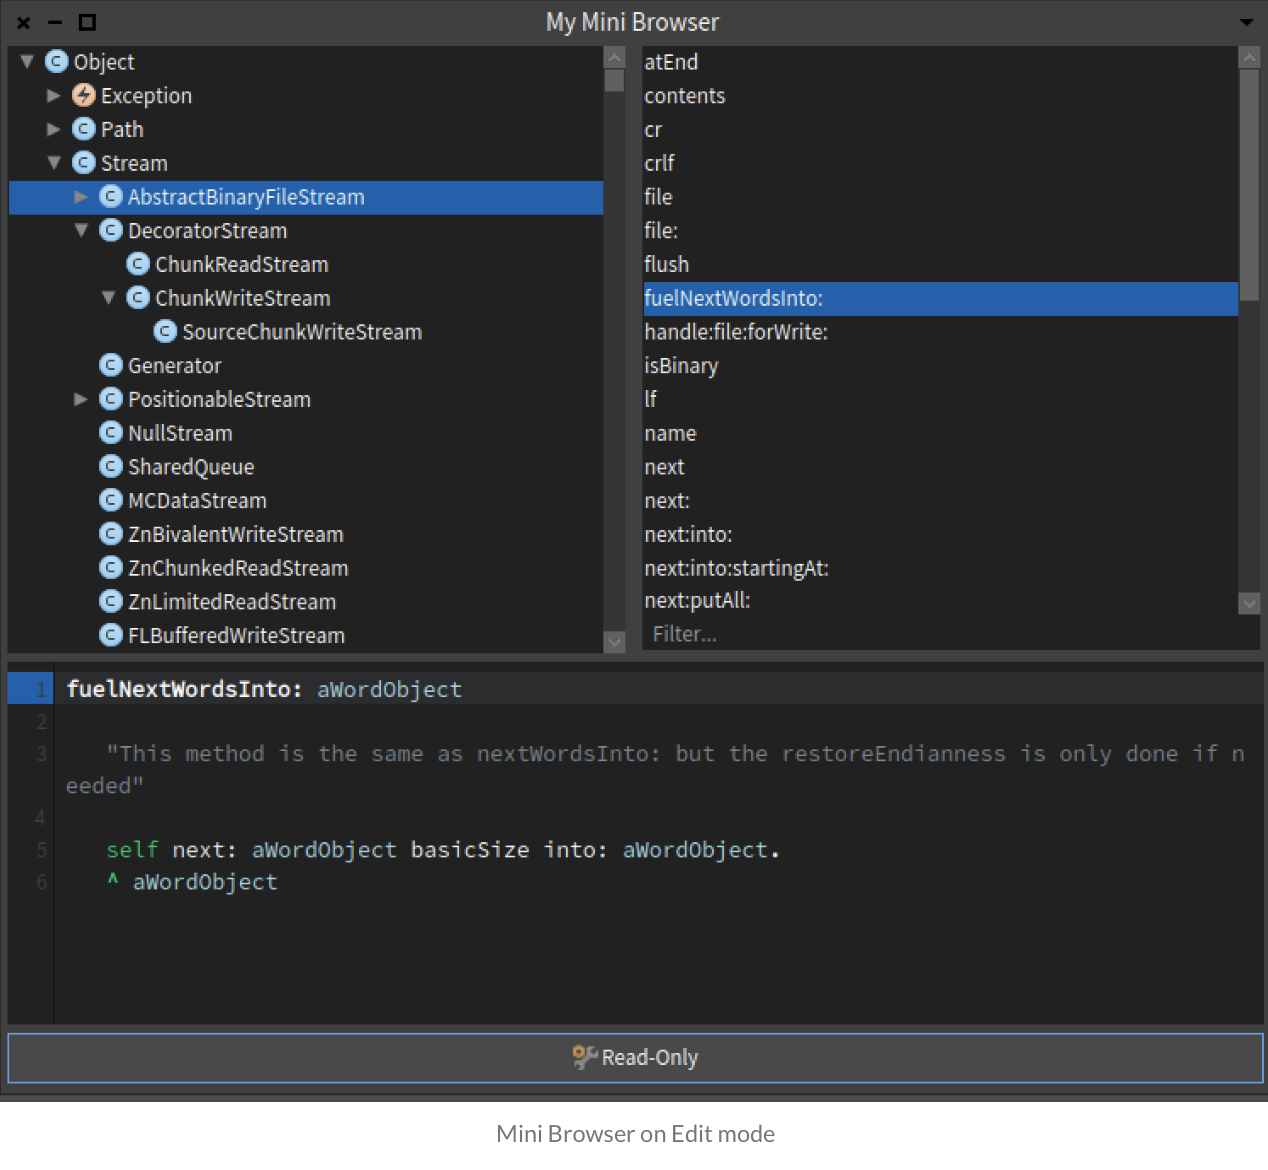
Task: Click the ChunkReadStream class icon
Action: tap(138, 264)
